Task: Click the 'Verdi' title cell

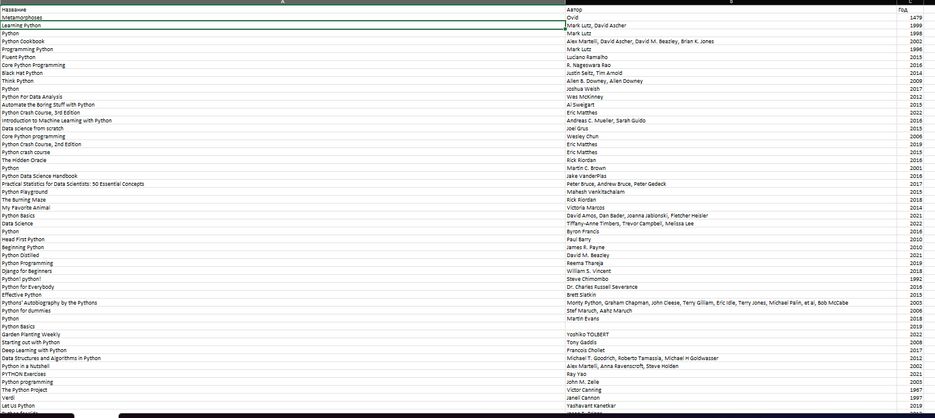Action: point(283,398)
